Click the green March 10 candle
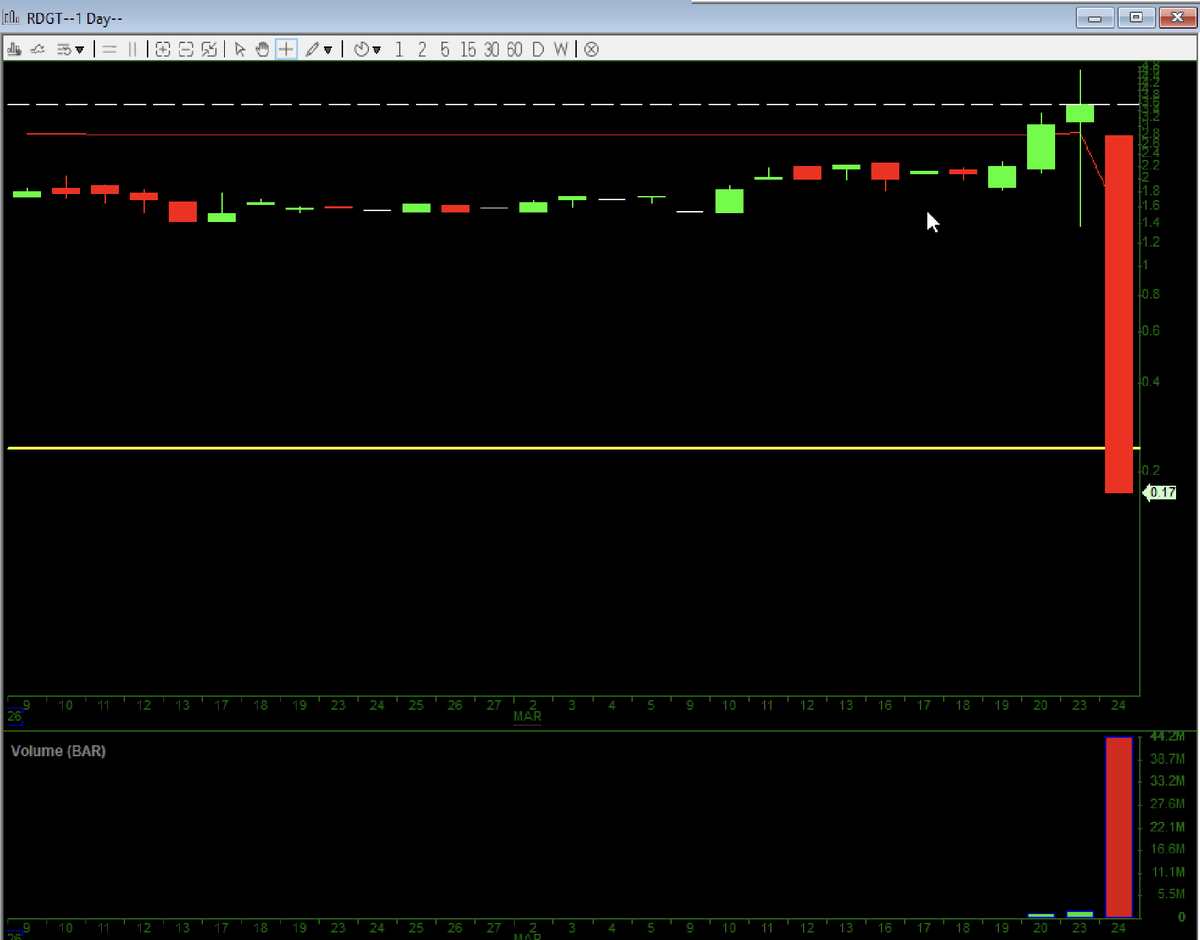Screen dimensions: 1200x940 (x=729, y=200)
